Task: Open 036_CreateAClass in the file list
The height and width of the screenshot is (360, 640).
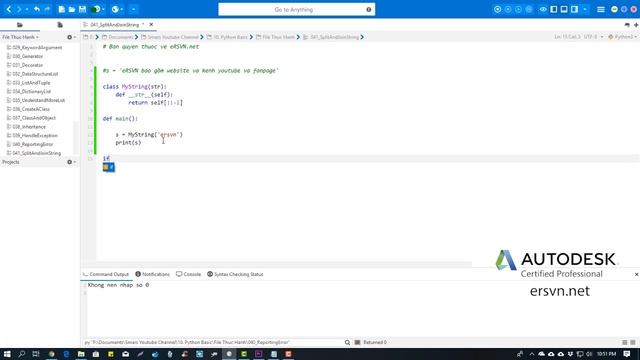Action: point(28,109)
